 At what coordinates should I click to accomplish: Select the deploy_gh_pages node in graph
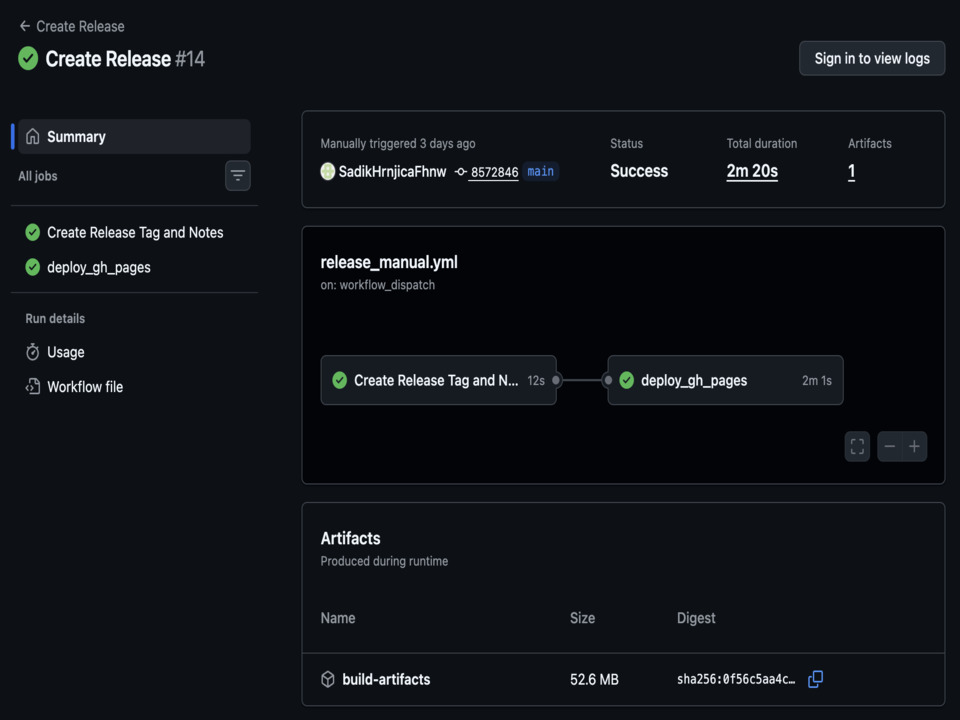(x=725, y=380)
